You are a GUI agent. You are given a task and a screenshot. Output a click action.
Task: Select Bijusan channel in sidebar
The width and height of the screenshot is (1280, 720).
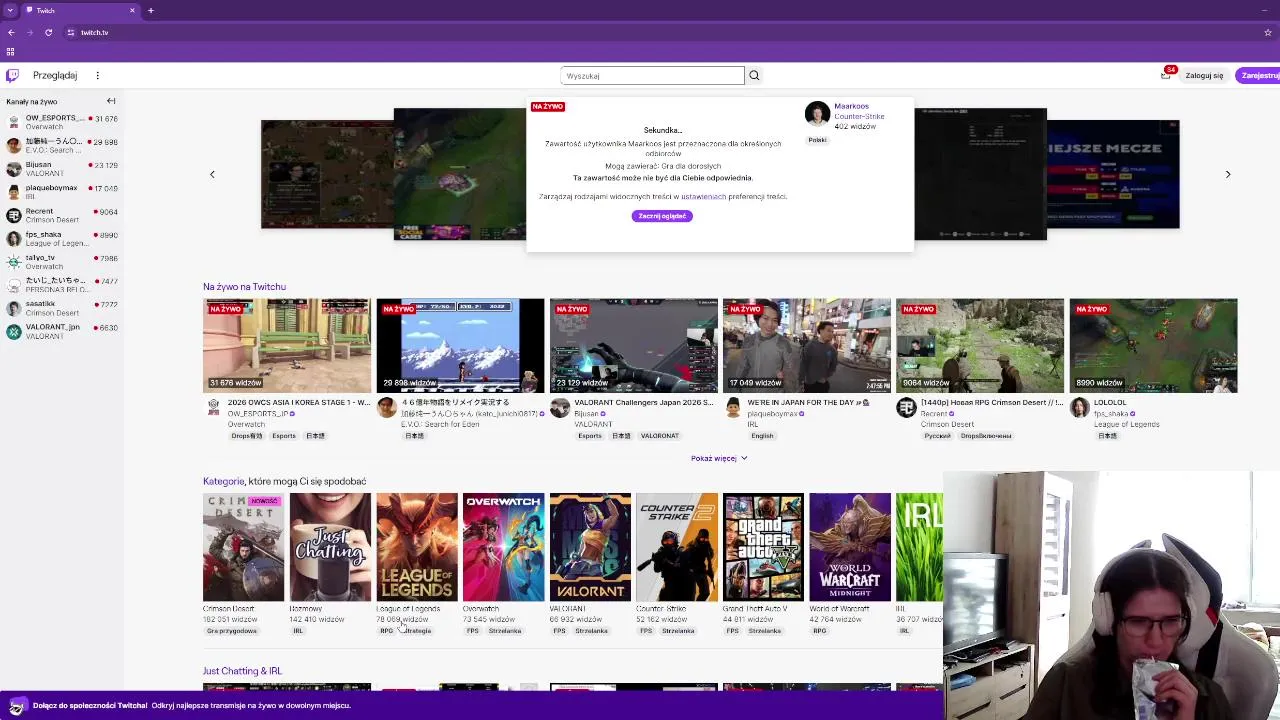coord(62,168)
